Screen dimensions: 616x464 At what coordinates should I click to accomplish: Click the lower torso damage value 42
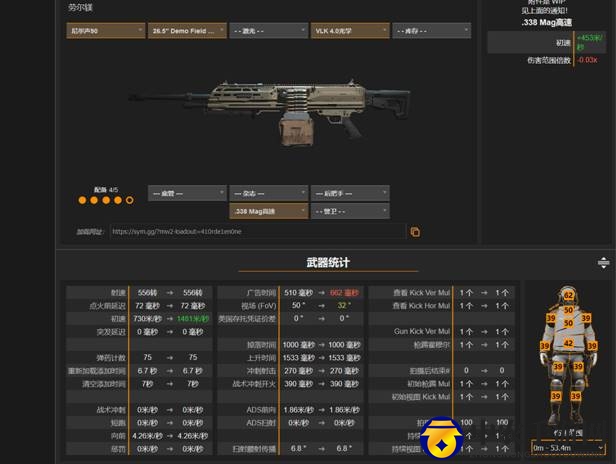(x=568, y=343)
